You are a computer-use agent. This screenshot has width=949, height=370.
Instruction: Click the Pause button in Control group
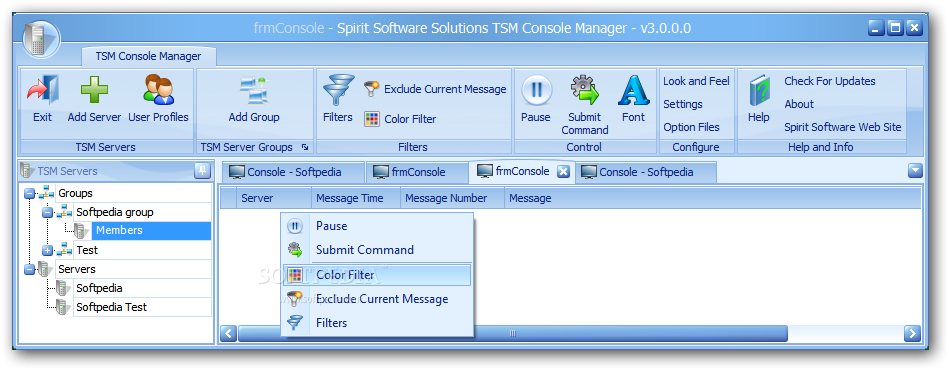click(536, 99)
